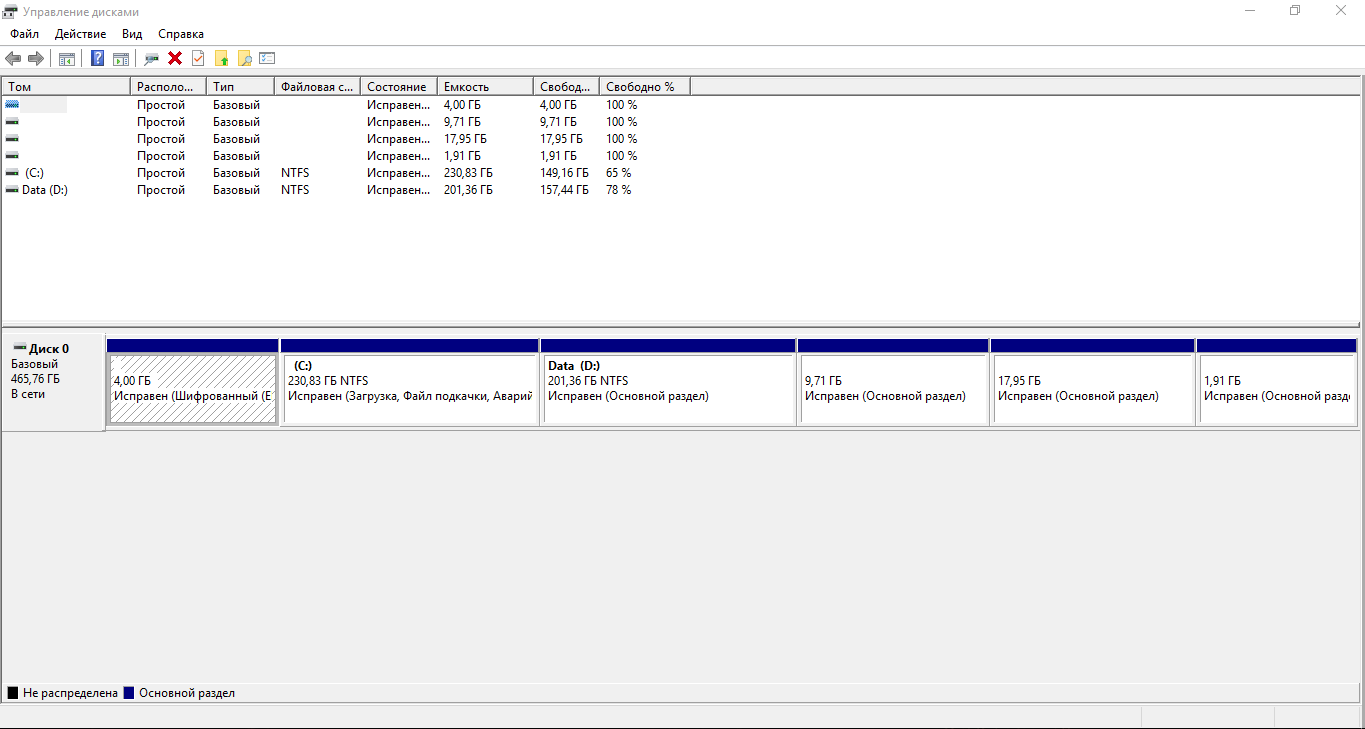Click the Диск 0 disk label
Viewport: 1365px width, 729px height.
(x=48, y=349)
